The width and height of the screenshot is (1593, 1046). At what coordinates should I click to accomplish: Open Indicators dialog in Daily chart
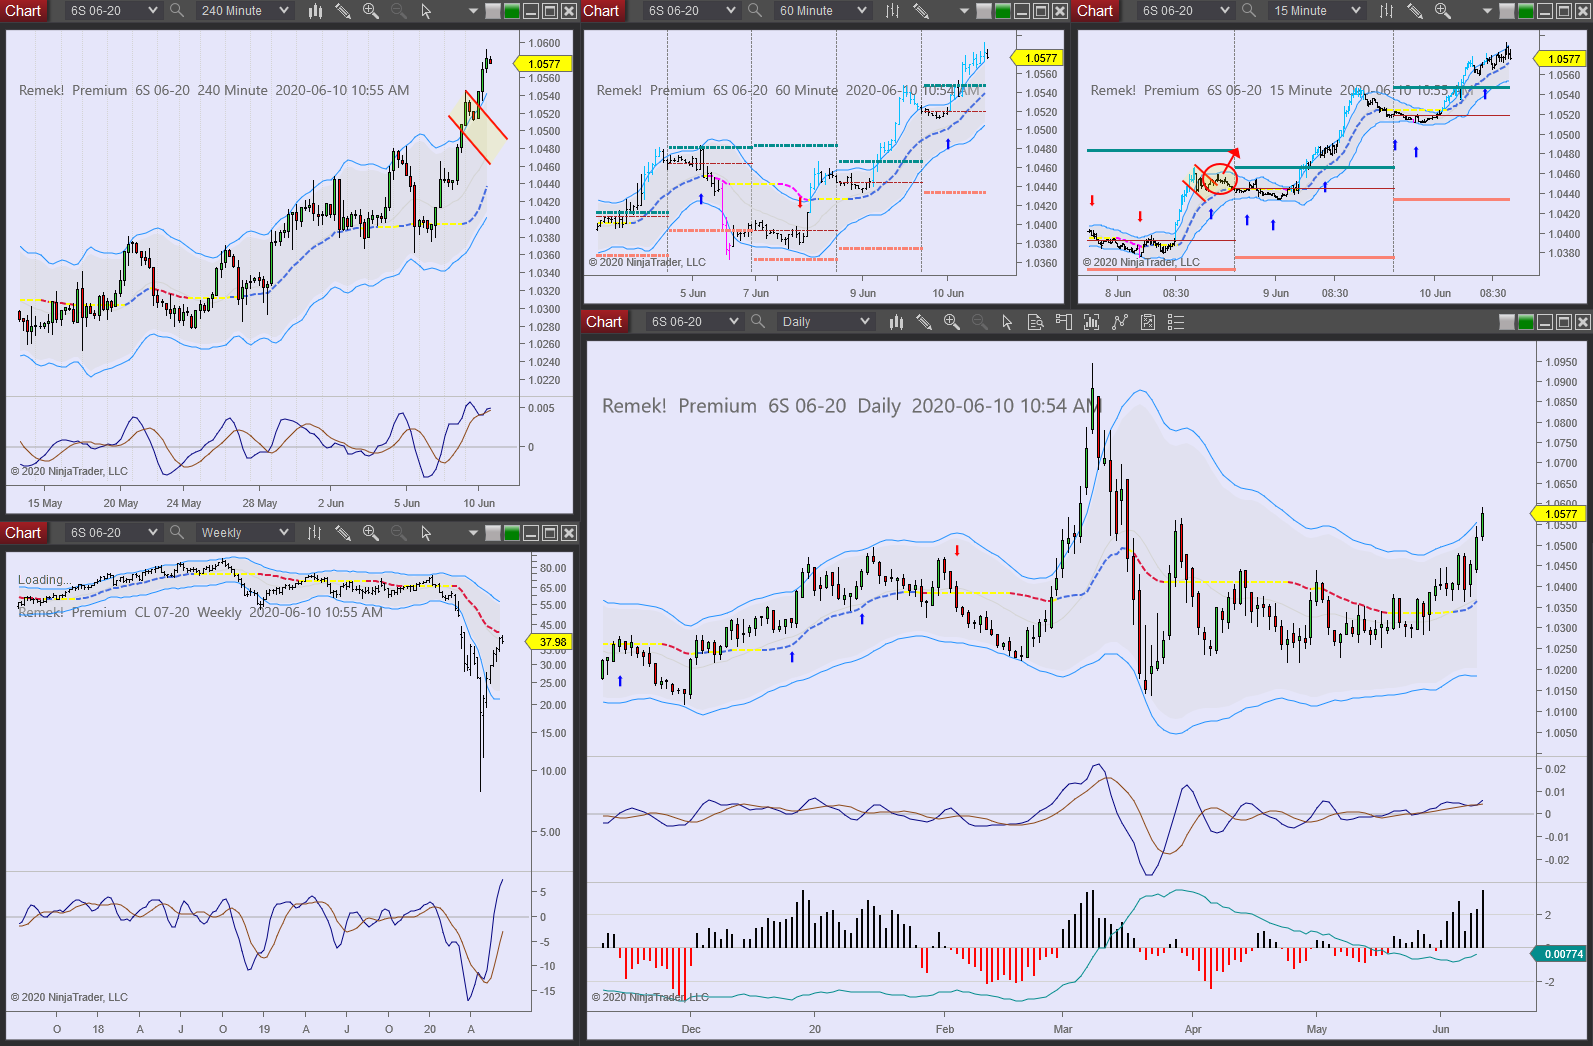1120,322
